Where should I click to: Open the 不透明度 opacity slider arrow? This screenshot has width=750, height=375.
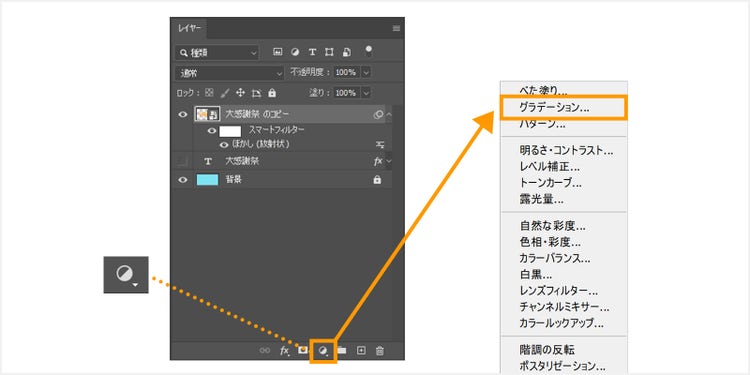366,72
